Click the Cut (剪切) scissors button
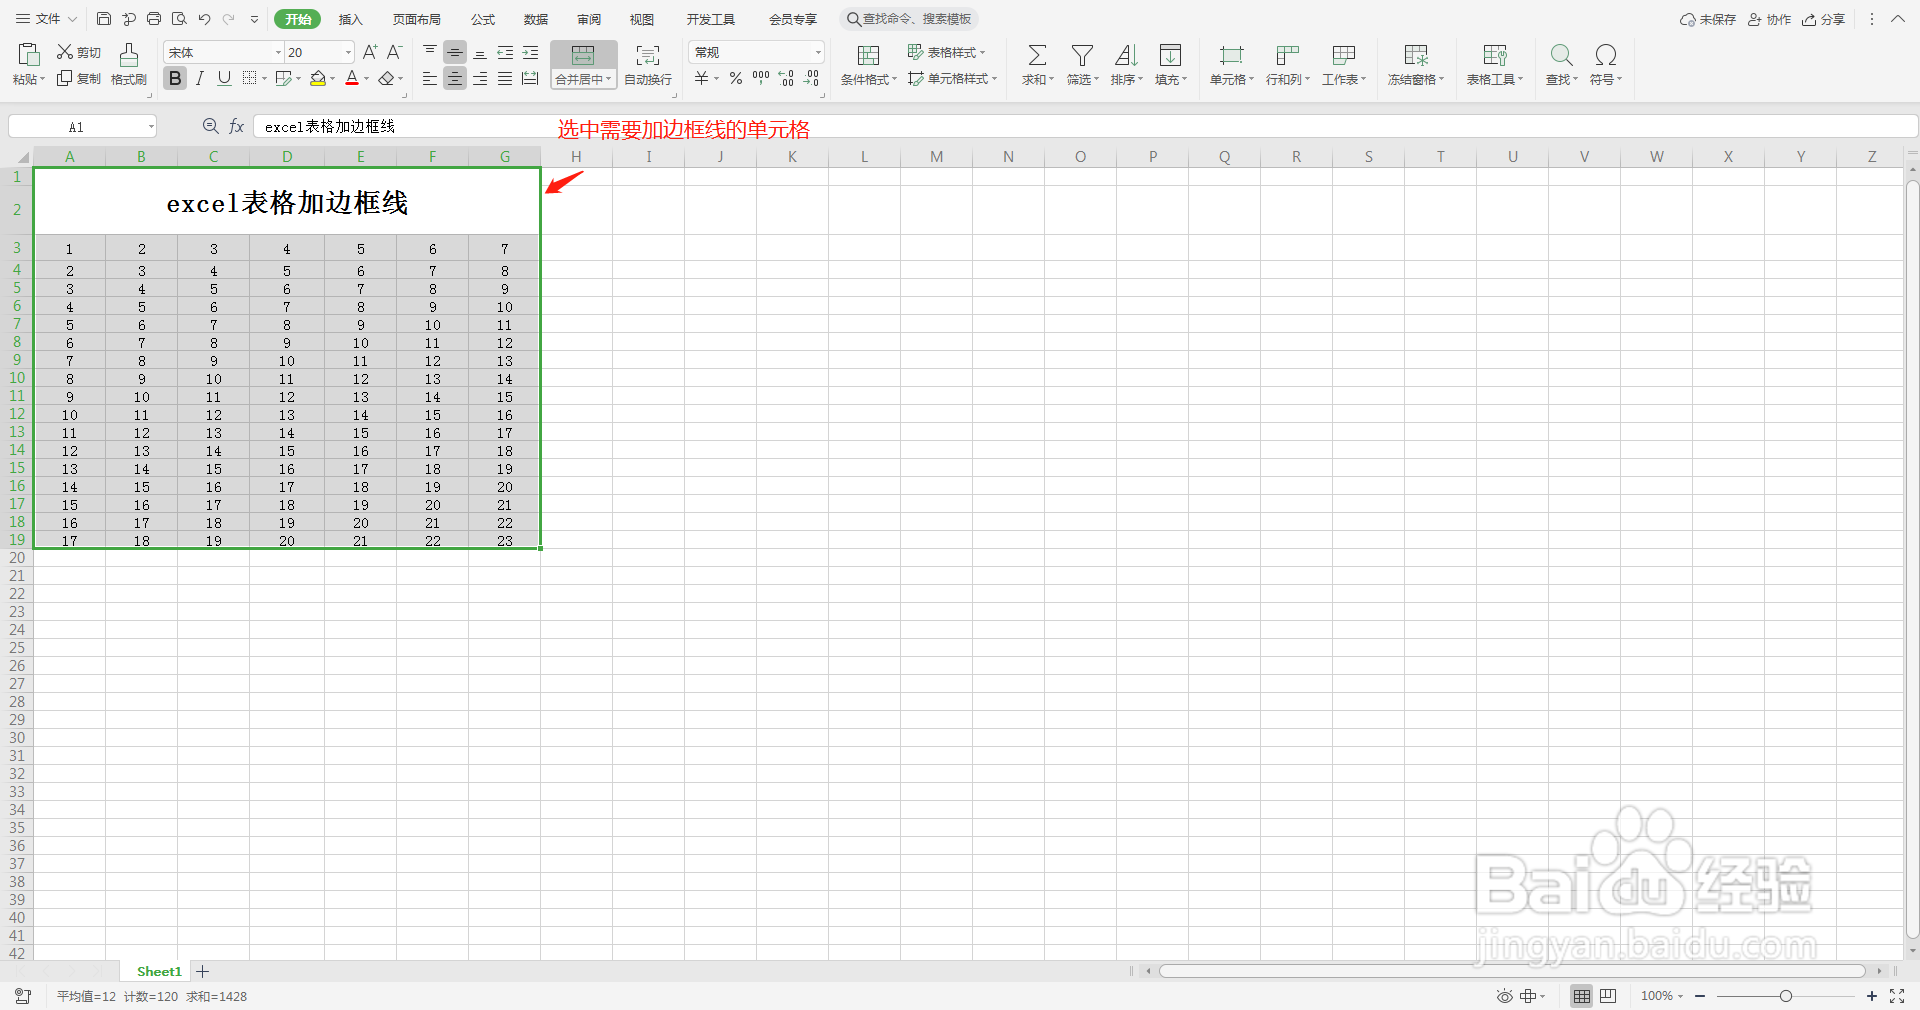 click(x=78, y=52)
